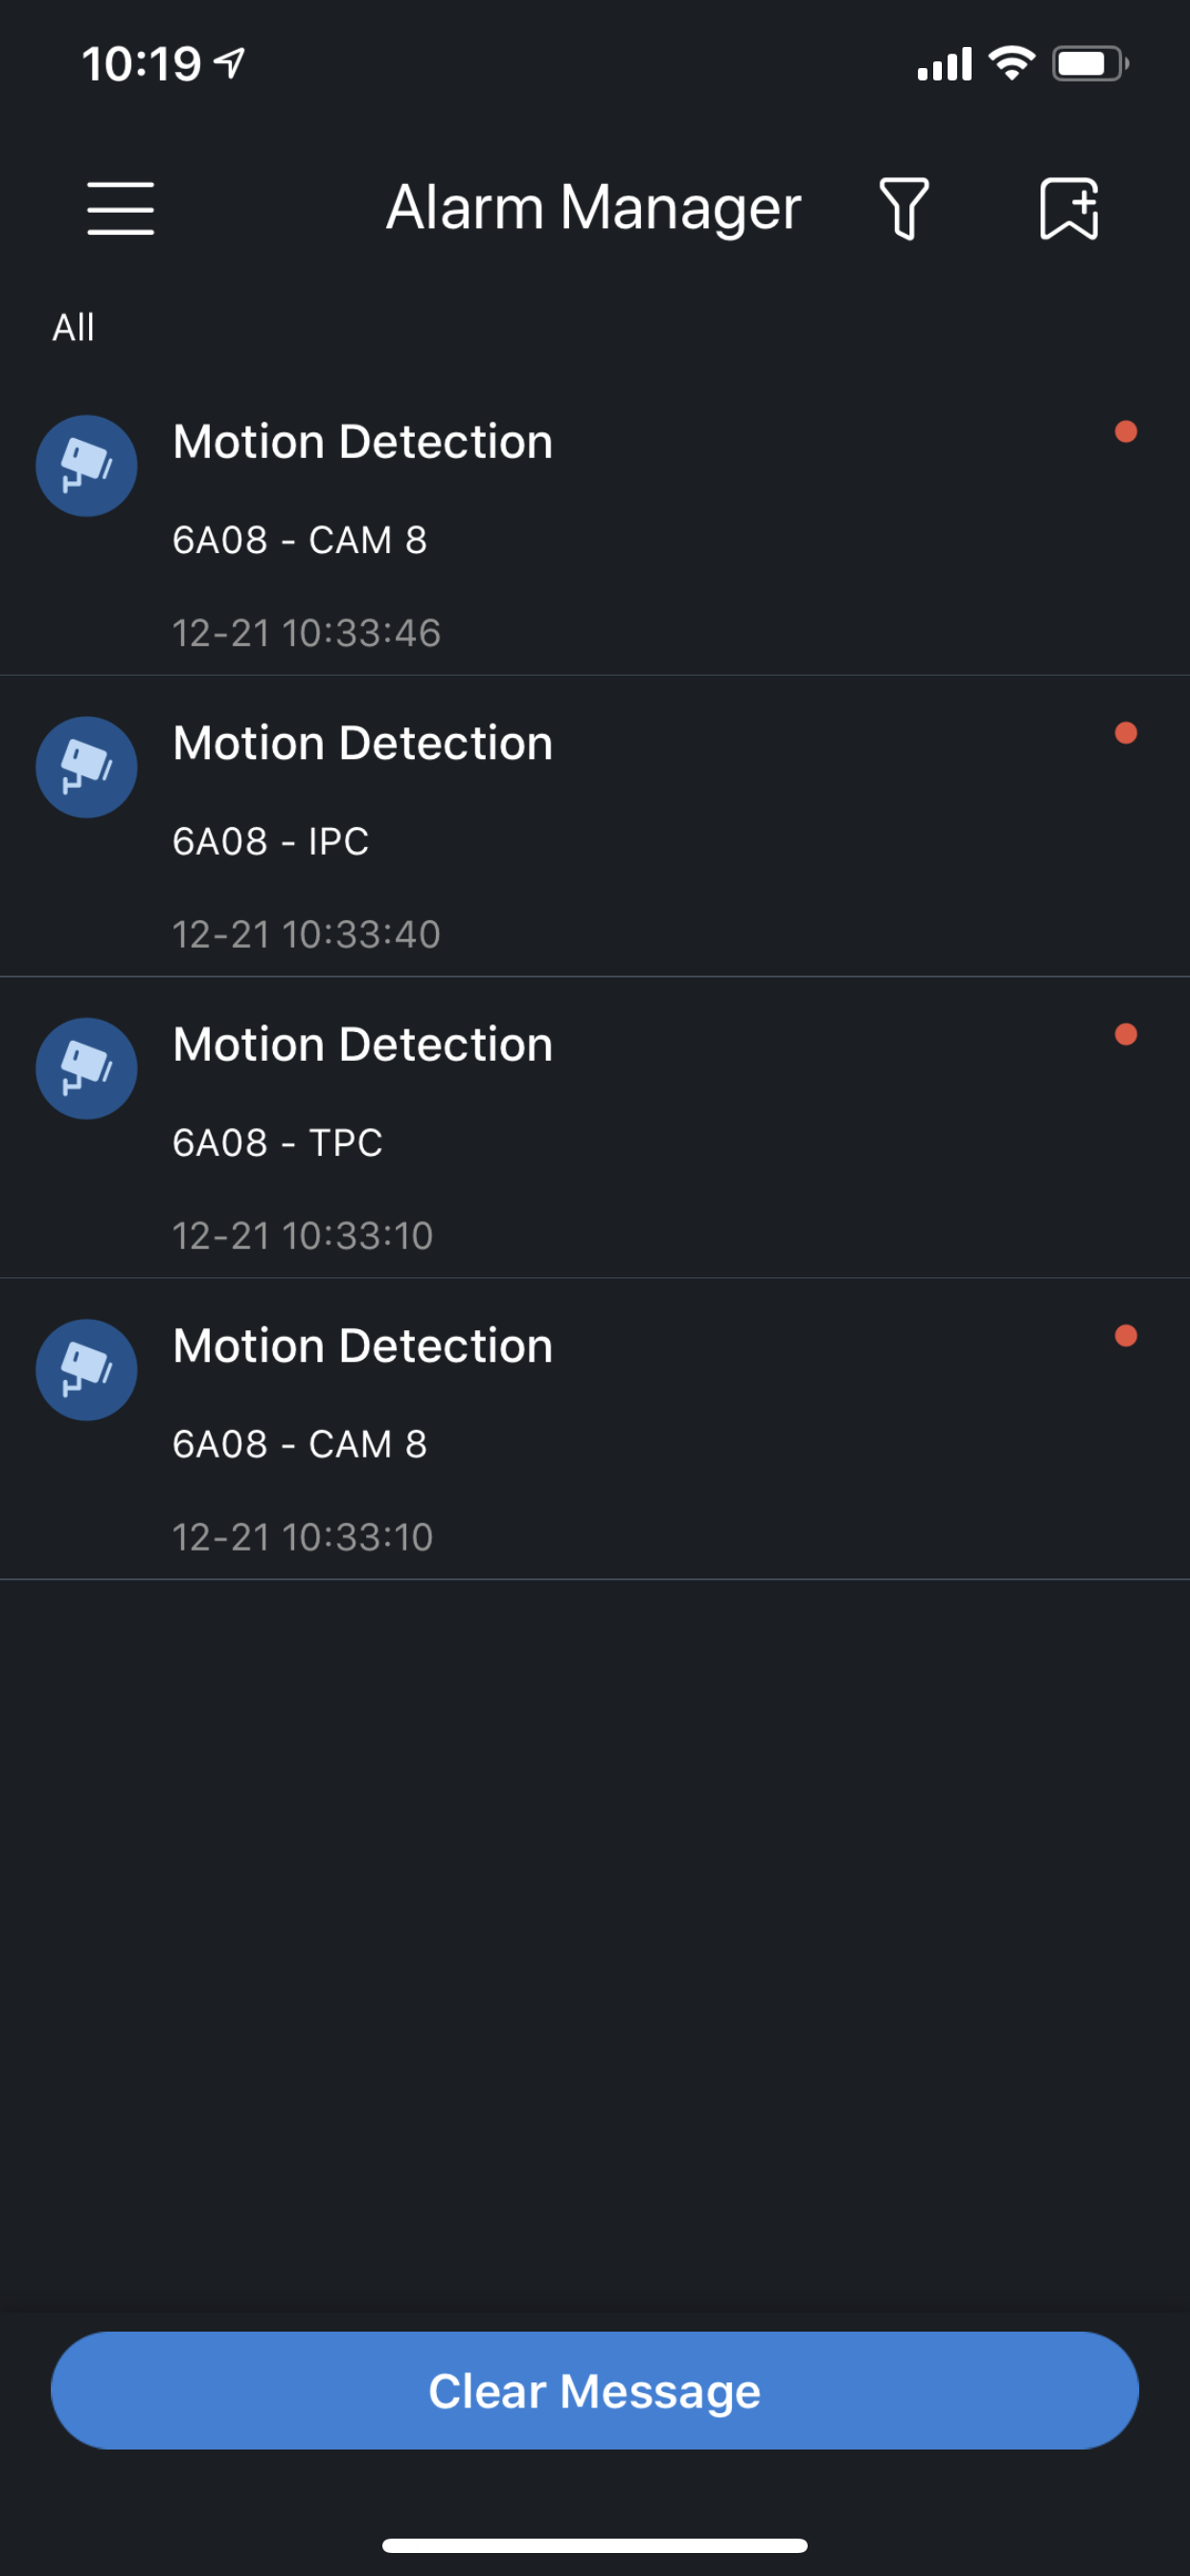Viewport: 1190px width, 2576px height.
Task: Tap unread red dot on TPC alarm
Action: click(1125, 1034)
